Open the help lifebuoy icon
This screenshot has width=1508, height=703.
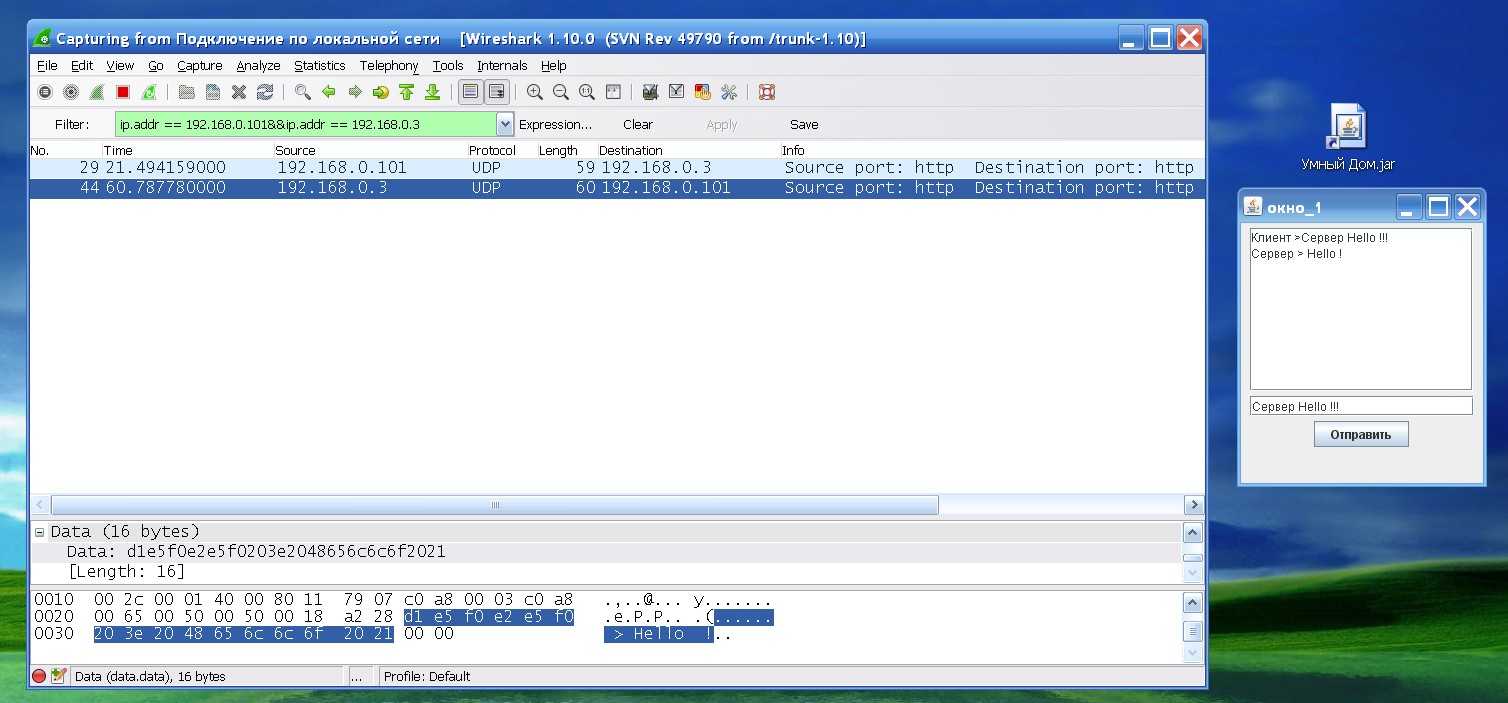[767, 92]
